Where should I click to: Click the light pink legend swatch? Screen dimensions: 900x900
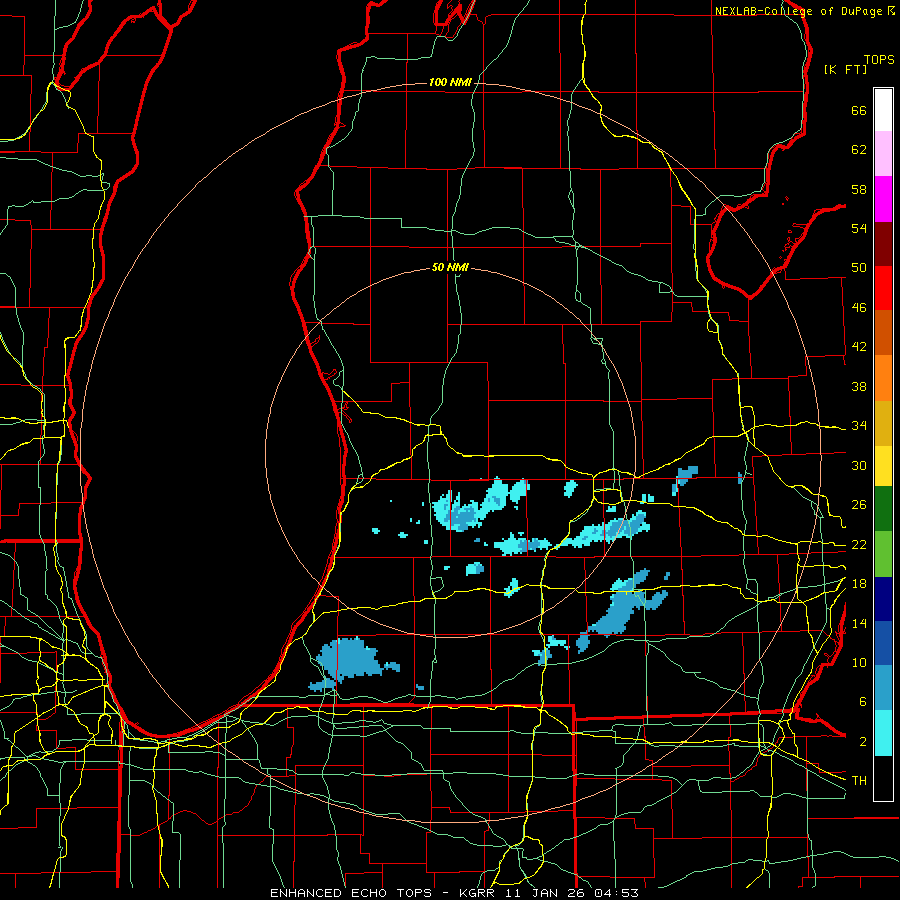pos(883,153)
